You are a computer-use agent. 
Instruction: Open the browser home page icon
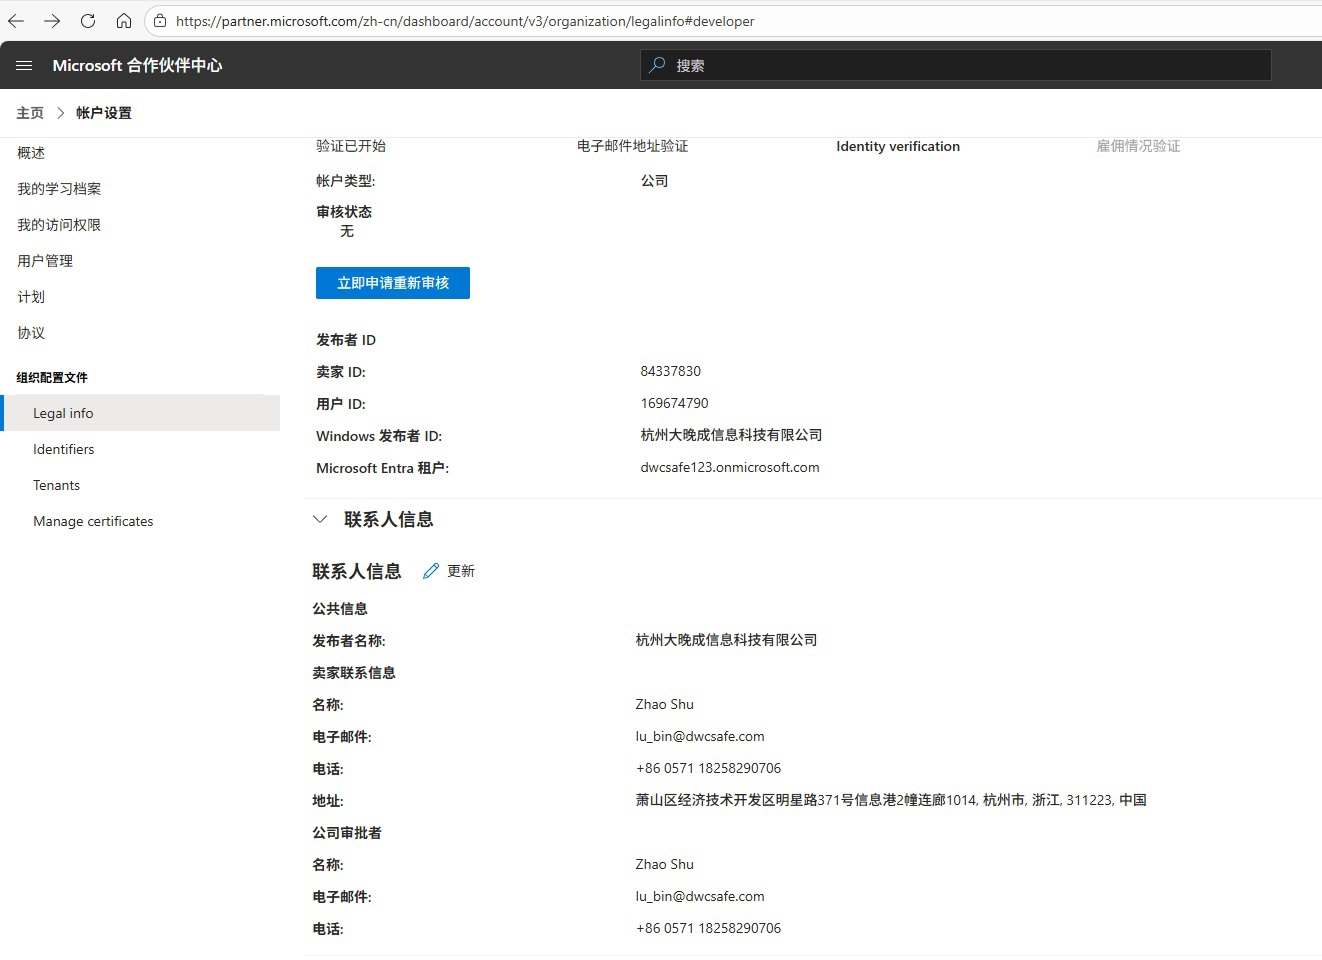point(124,21)
